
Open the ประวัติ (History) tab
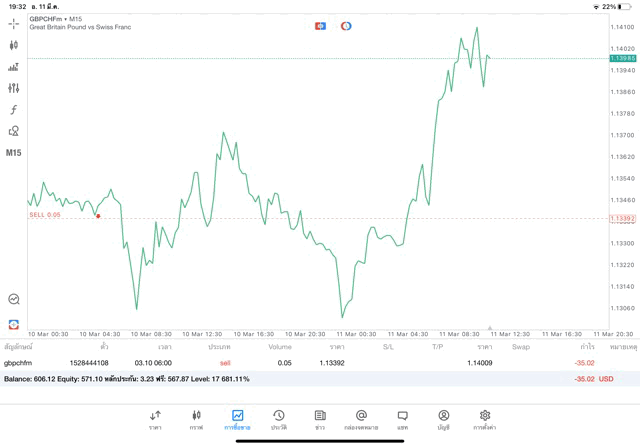coord(278,419)
